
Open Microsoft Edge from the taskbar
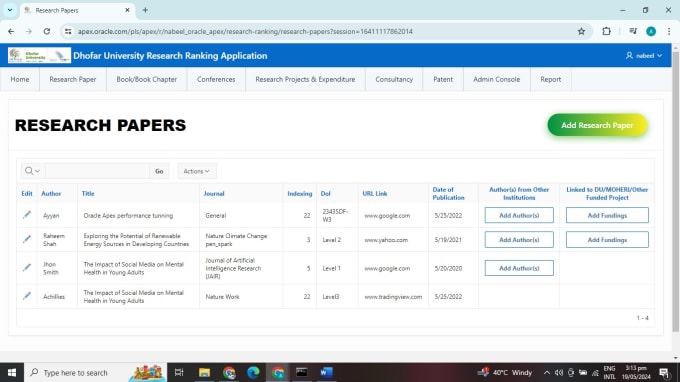pos(253,372)
